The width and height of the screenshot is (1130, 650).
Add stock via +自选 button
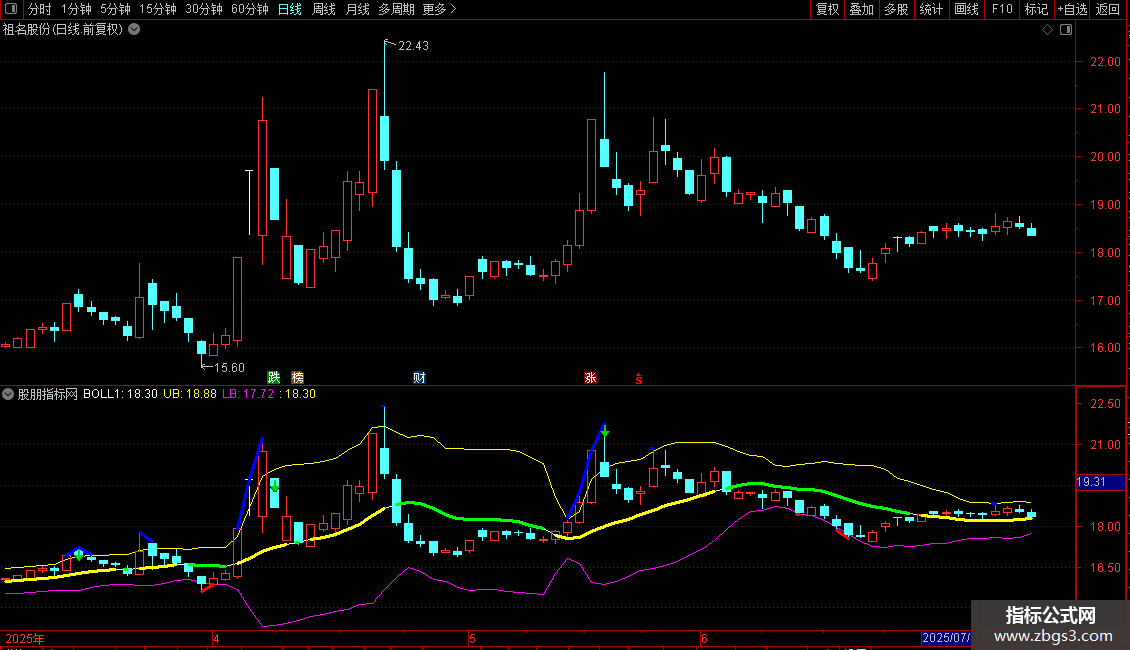(1072, 9)
